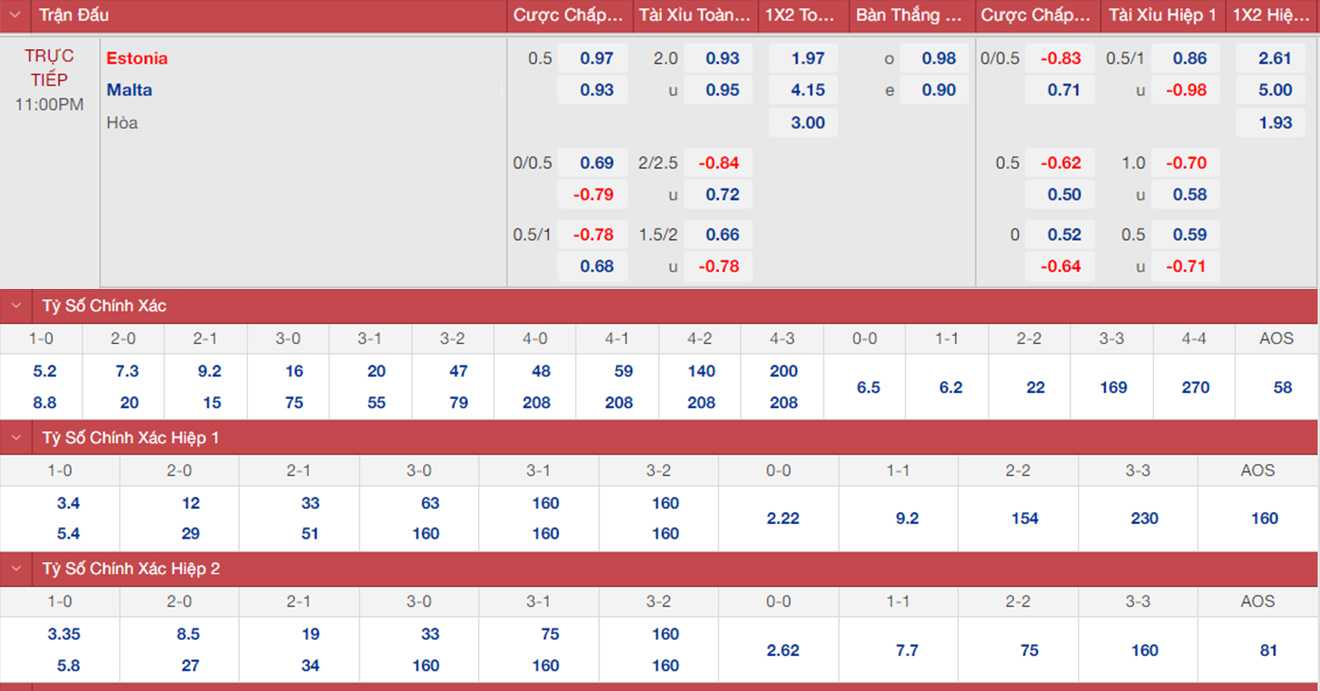Screen dimensions: 1320x691
Task: Choose full-time draw odds 3.00
Action: coord(807,123)
